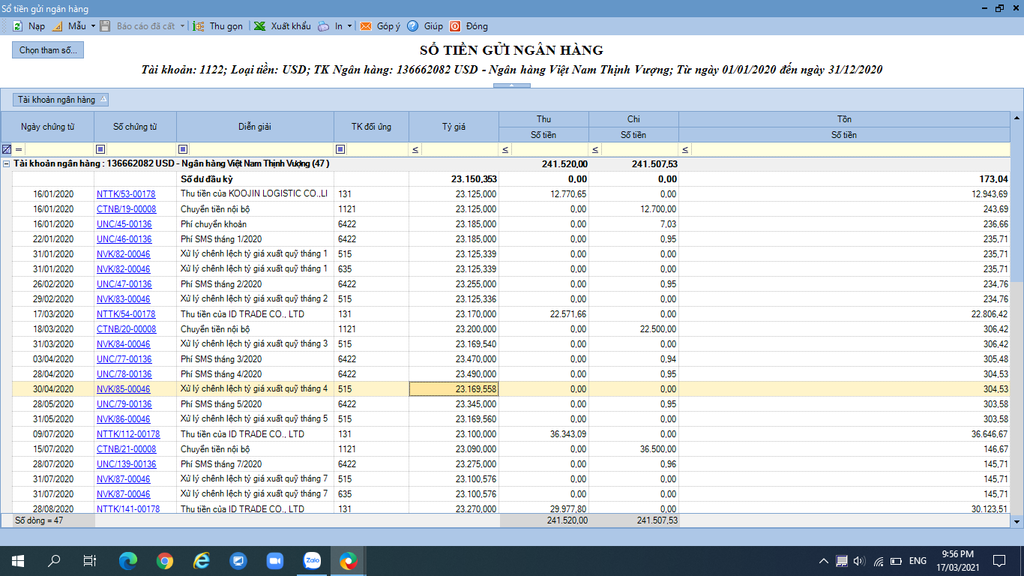Click the ≤ filter operator for Chi Số tiền
1024x576 pixels.
coord(595,150)
